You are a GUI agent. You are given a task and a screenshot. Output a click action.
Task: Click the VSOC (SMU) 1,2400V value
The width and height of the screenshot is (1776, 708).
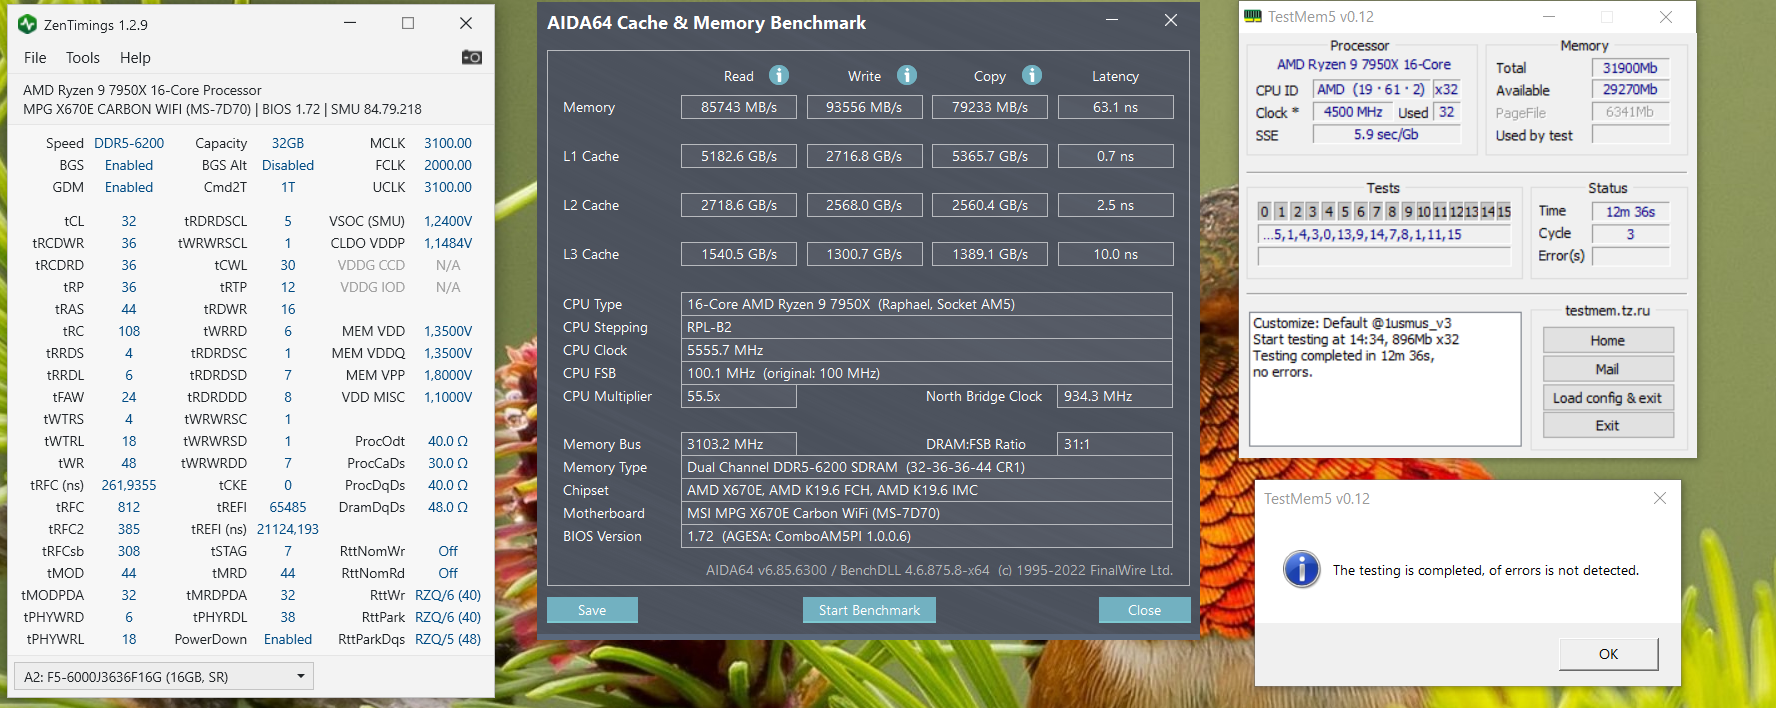coord(448,221)
